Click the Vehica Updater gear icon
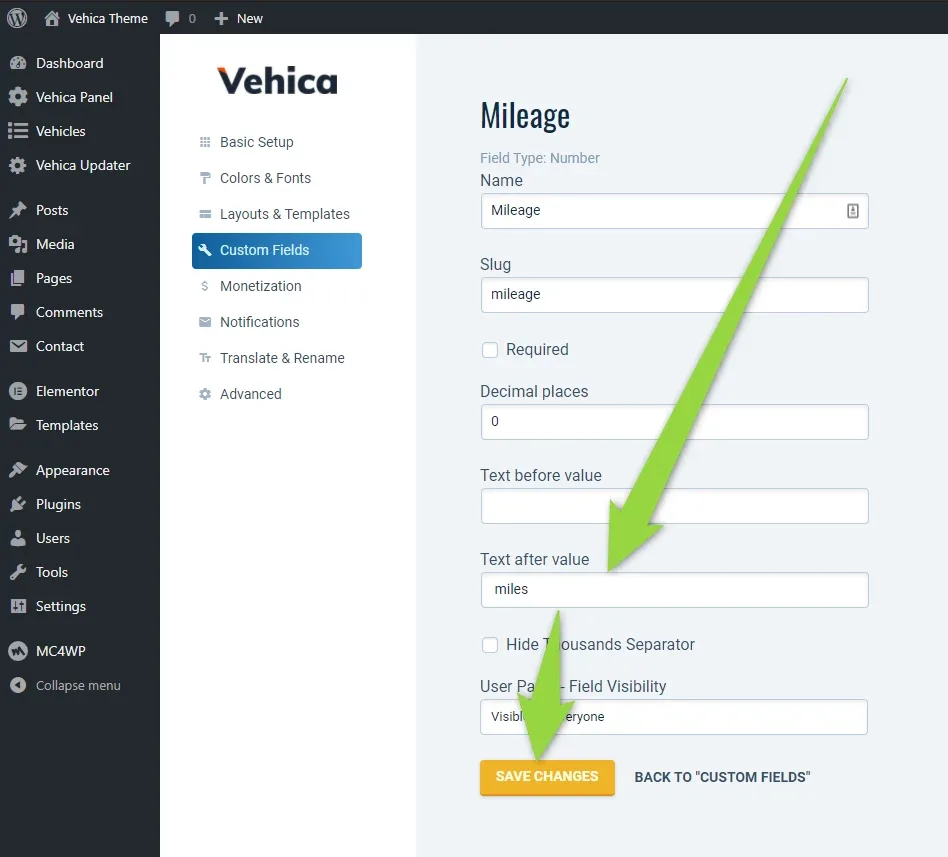The image size is (948, 857). (x=18, y=165)
